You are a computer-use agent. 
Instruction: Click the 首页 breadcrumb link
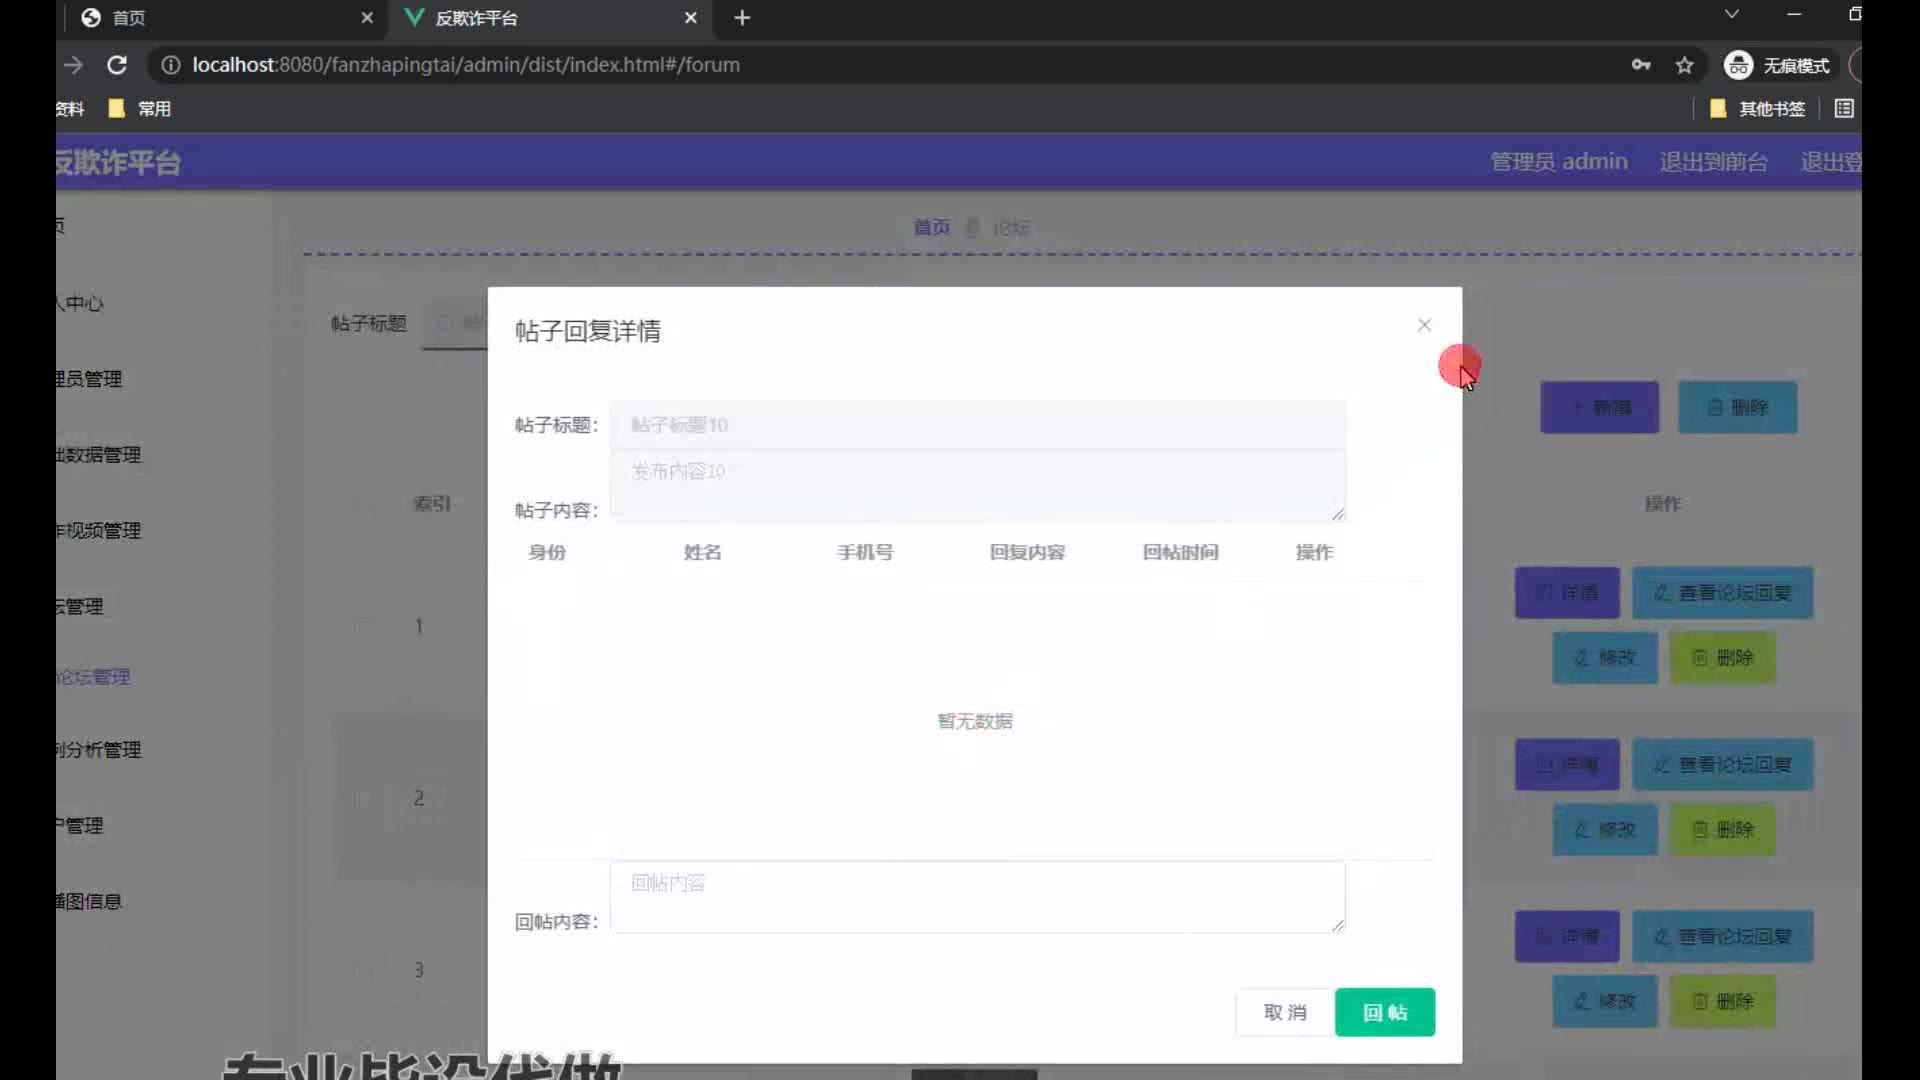click(x=931, y=227)
